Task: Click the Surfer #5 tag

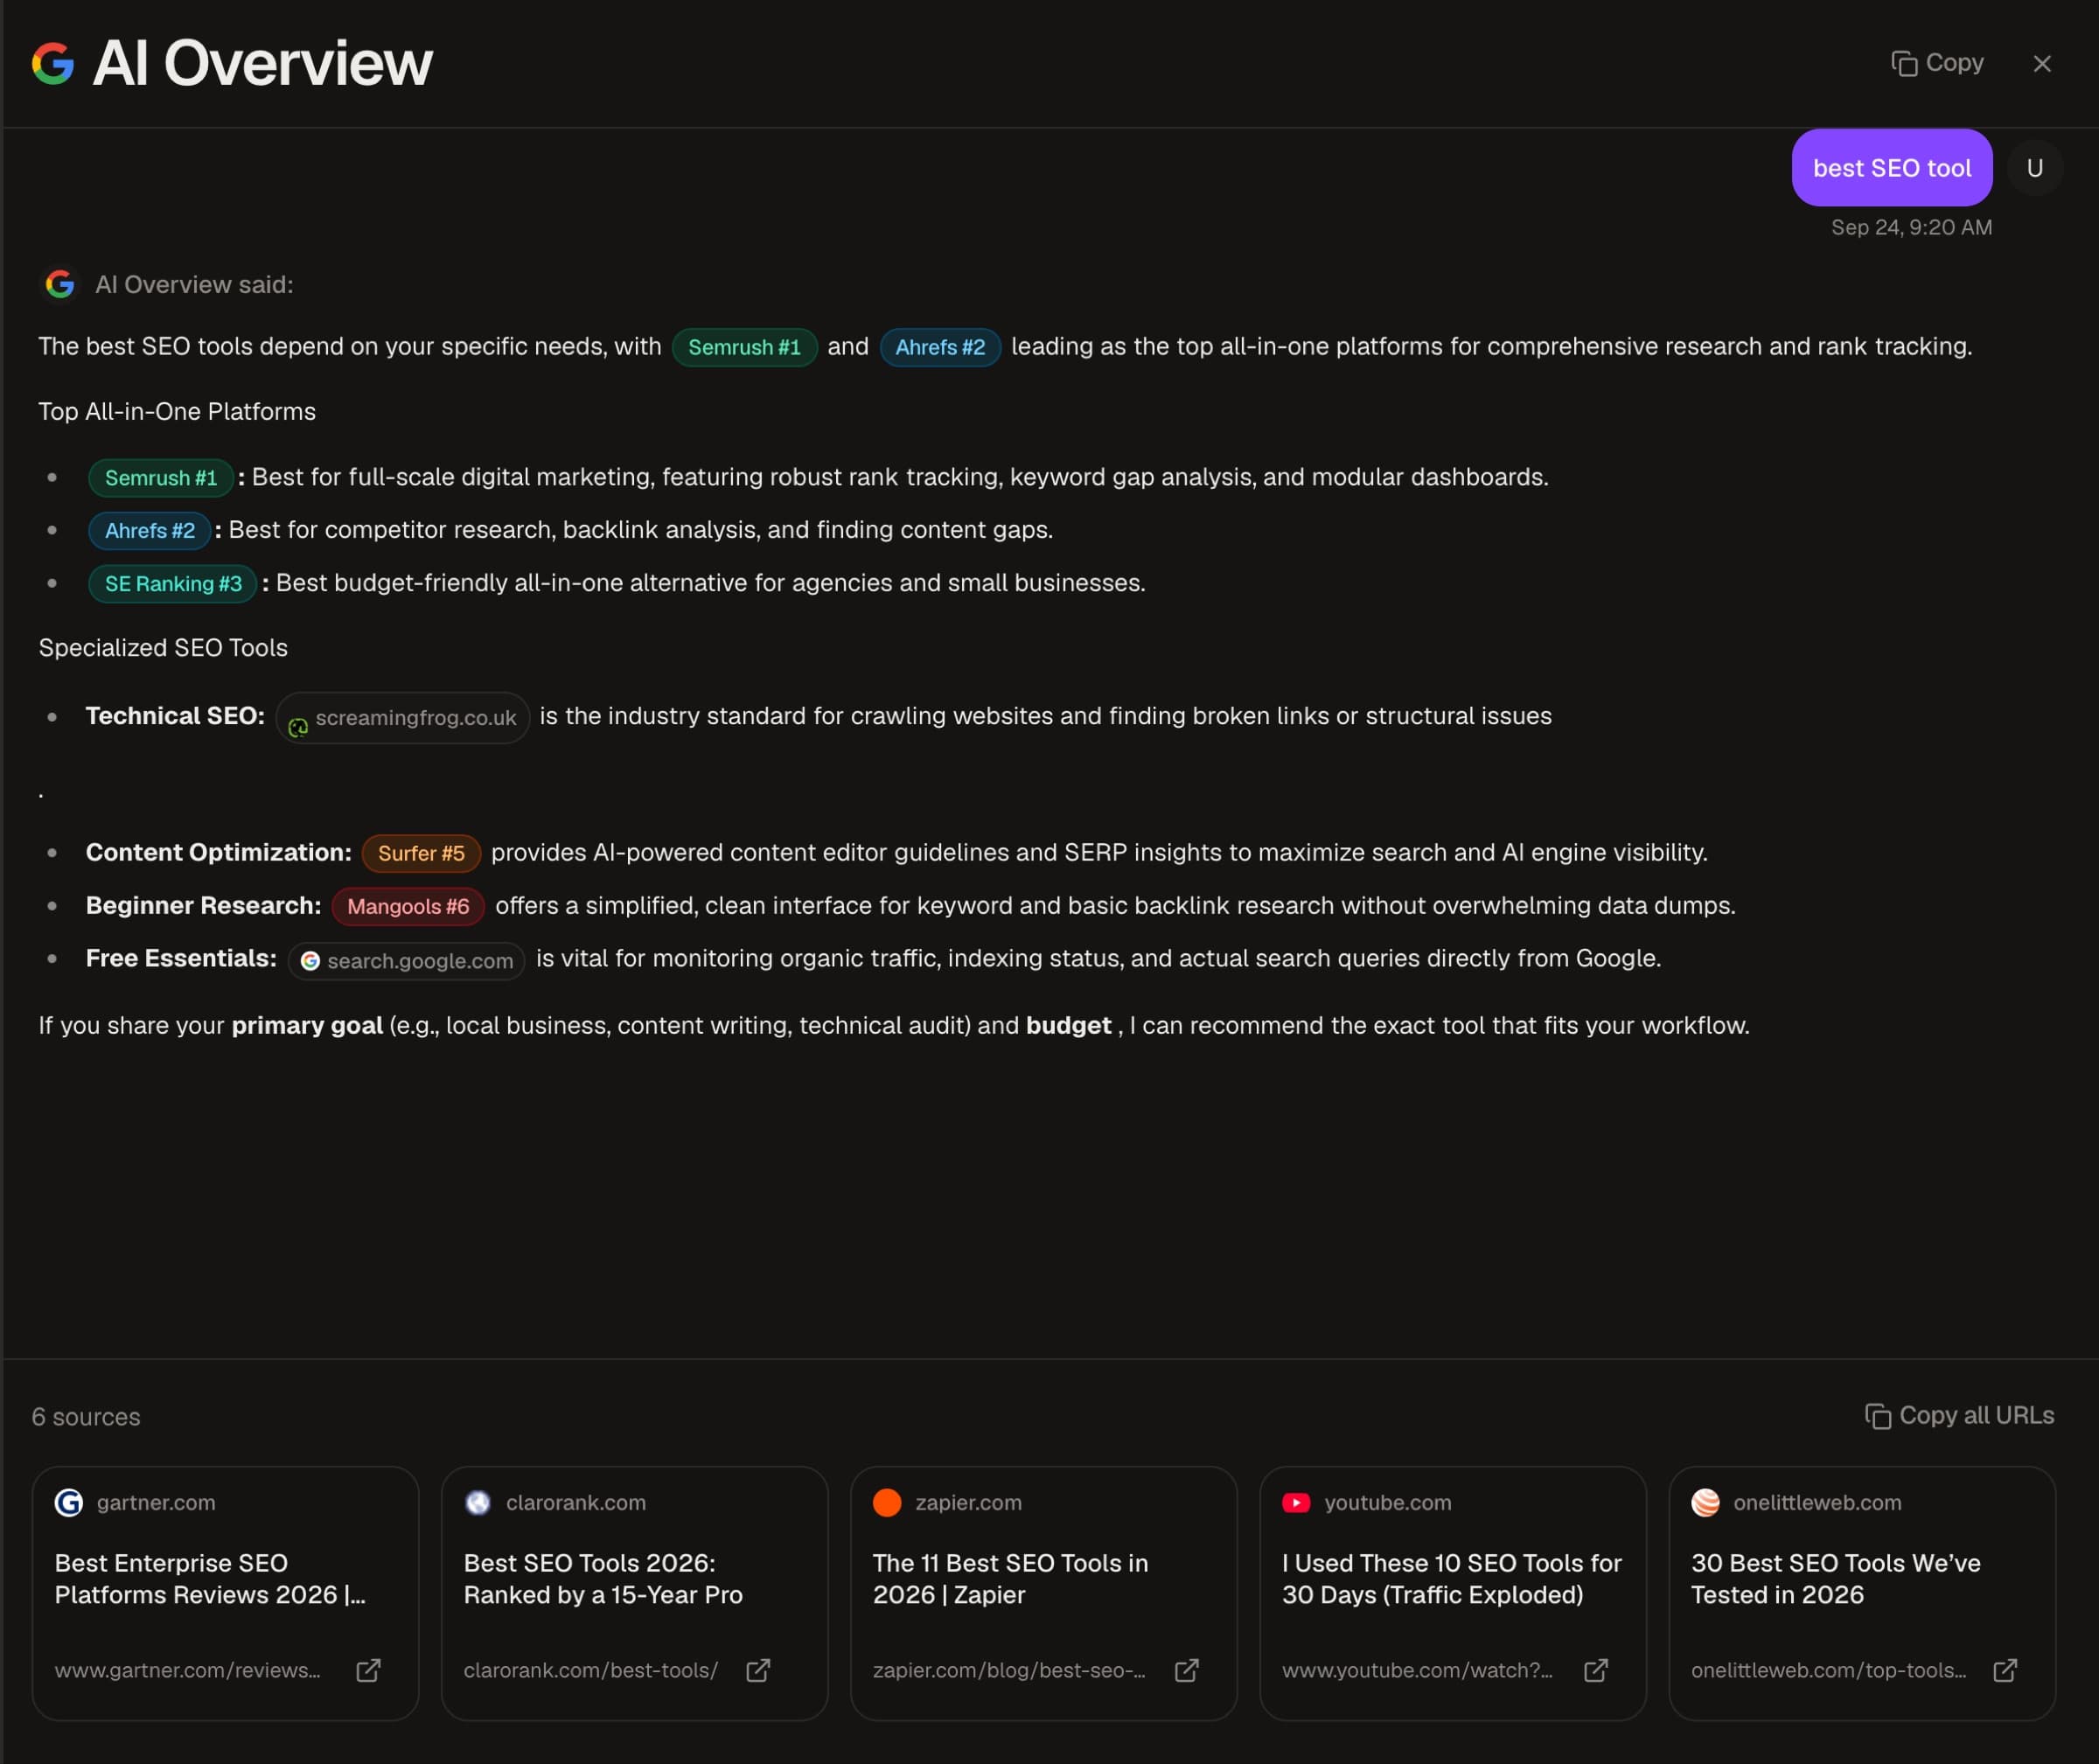Action: click(421, 853)
